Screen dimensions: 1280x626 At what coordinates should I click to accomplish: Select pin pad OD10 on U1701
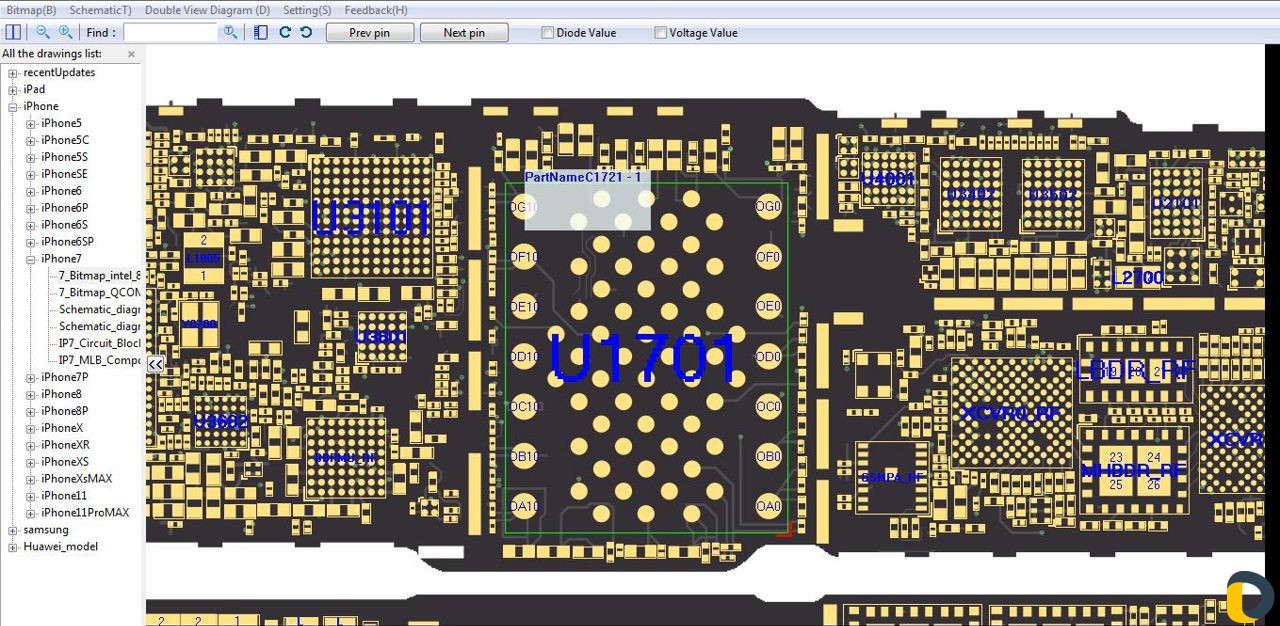click(524, 357)
